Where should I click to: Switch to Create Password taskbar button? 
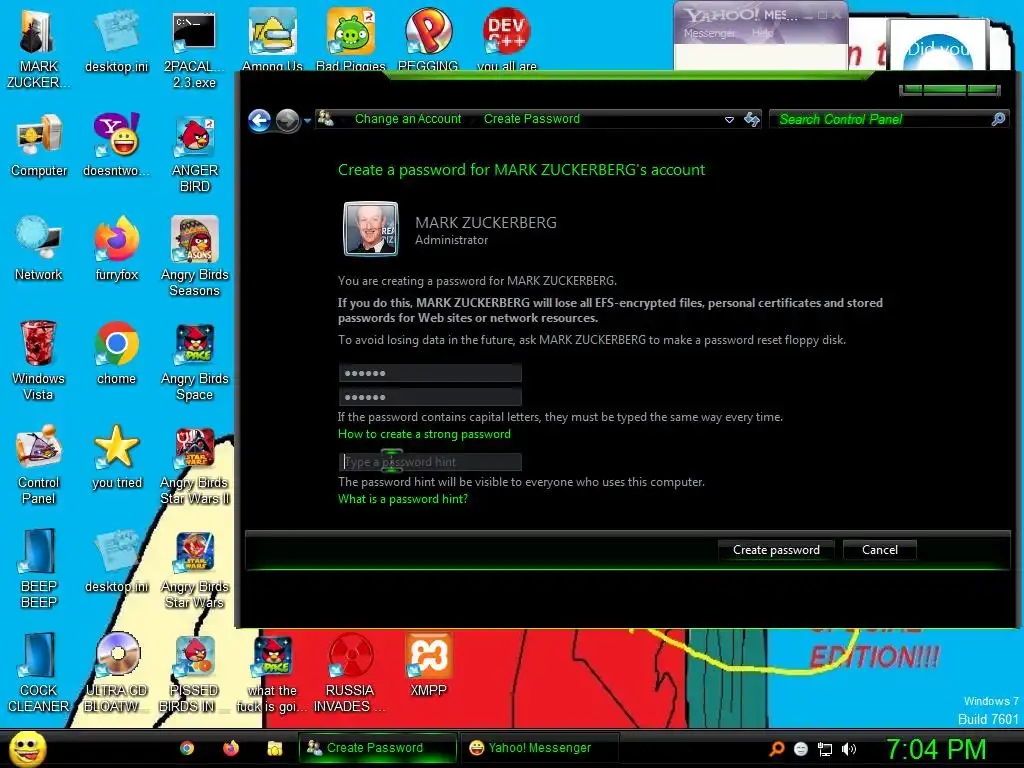pyautogui.click(x=377, y=748)
